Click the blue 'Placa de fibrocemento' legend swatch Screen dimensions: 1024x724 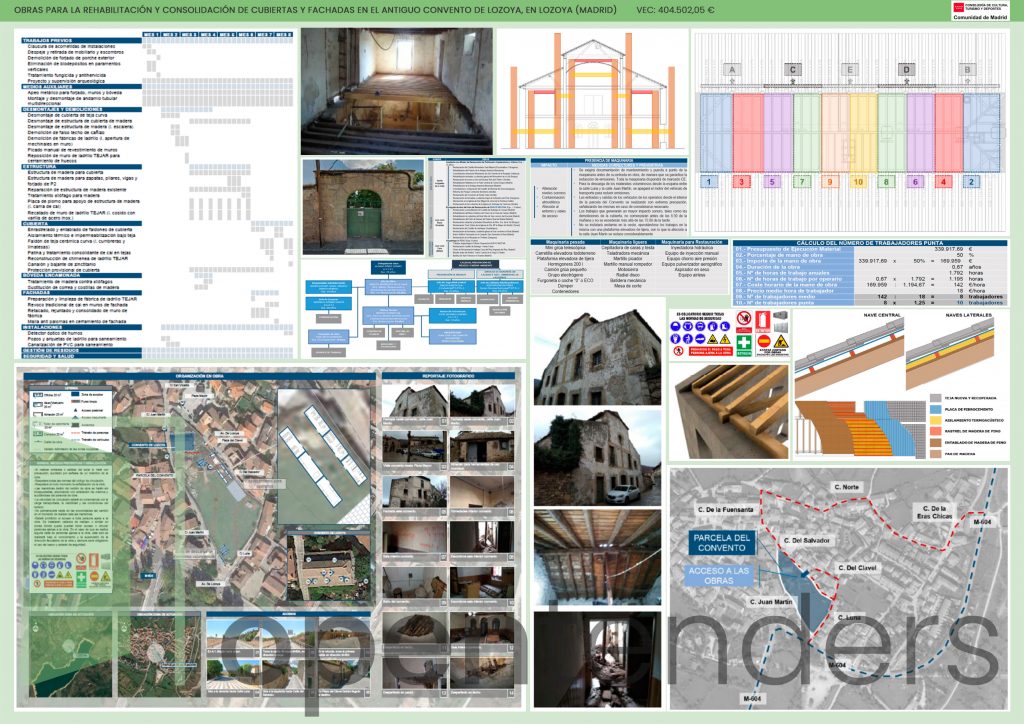pyautogui.click(x=936, y=409)
